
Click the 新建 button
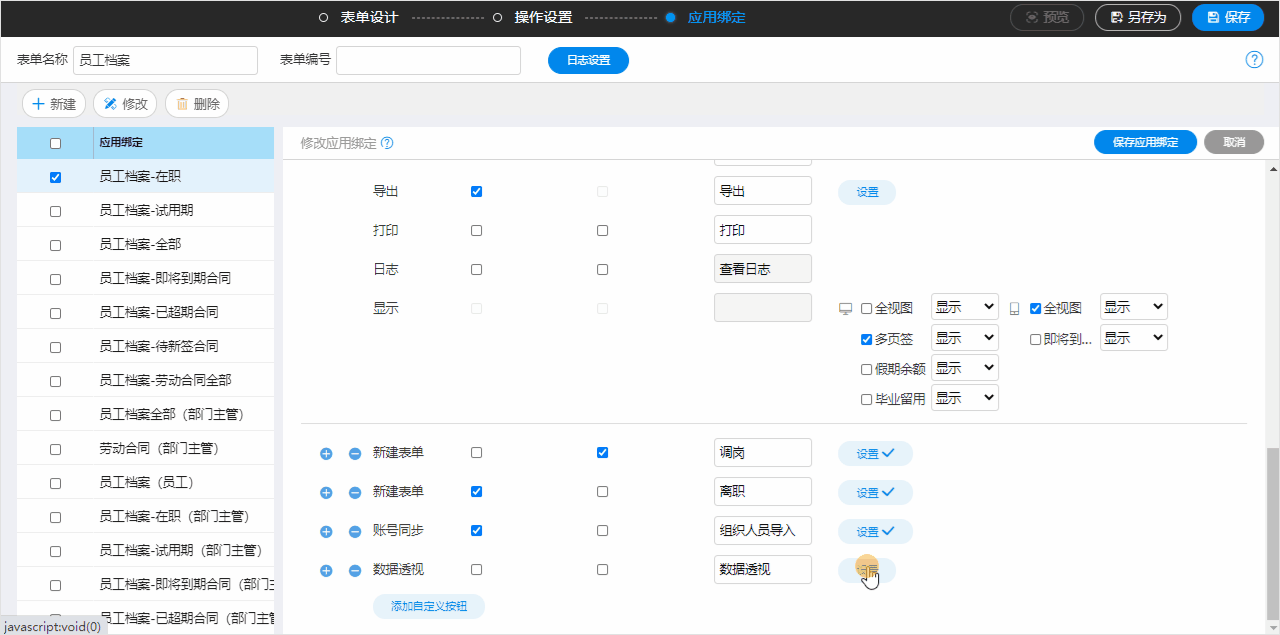[54, 104]
